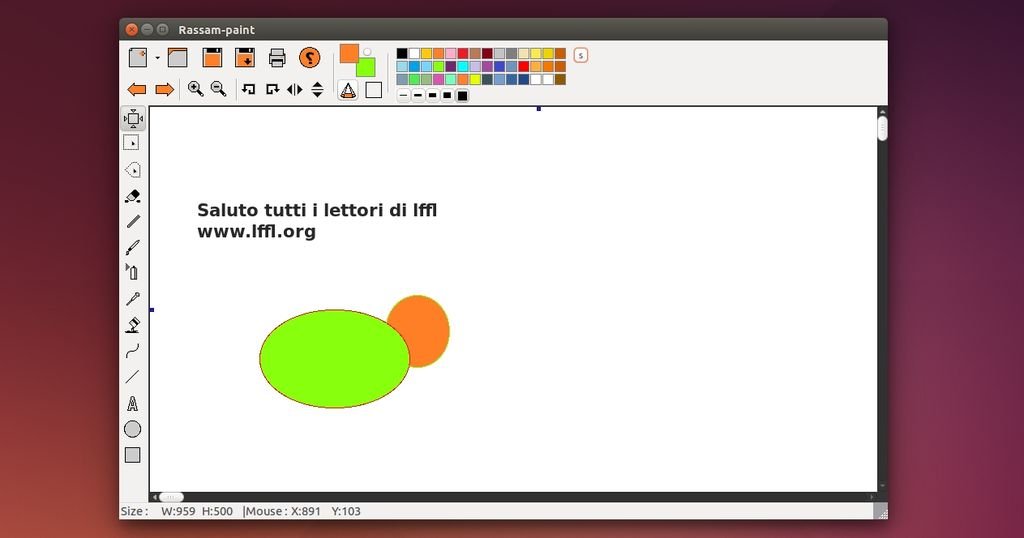Click the small 's' button beside the palette
The image size is (1024, 538).
click(581, 55)
